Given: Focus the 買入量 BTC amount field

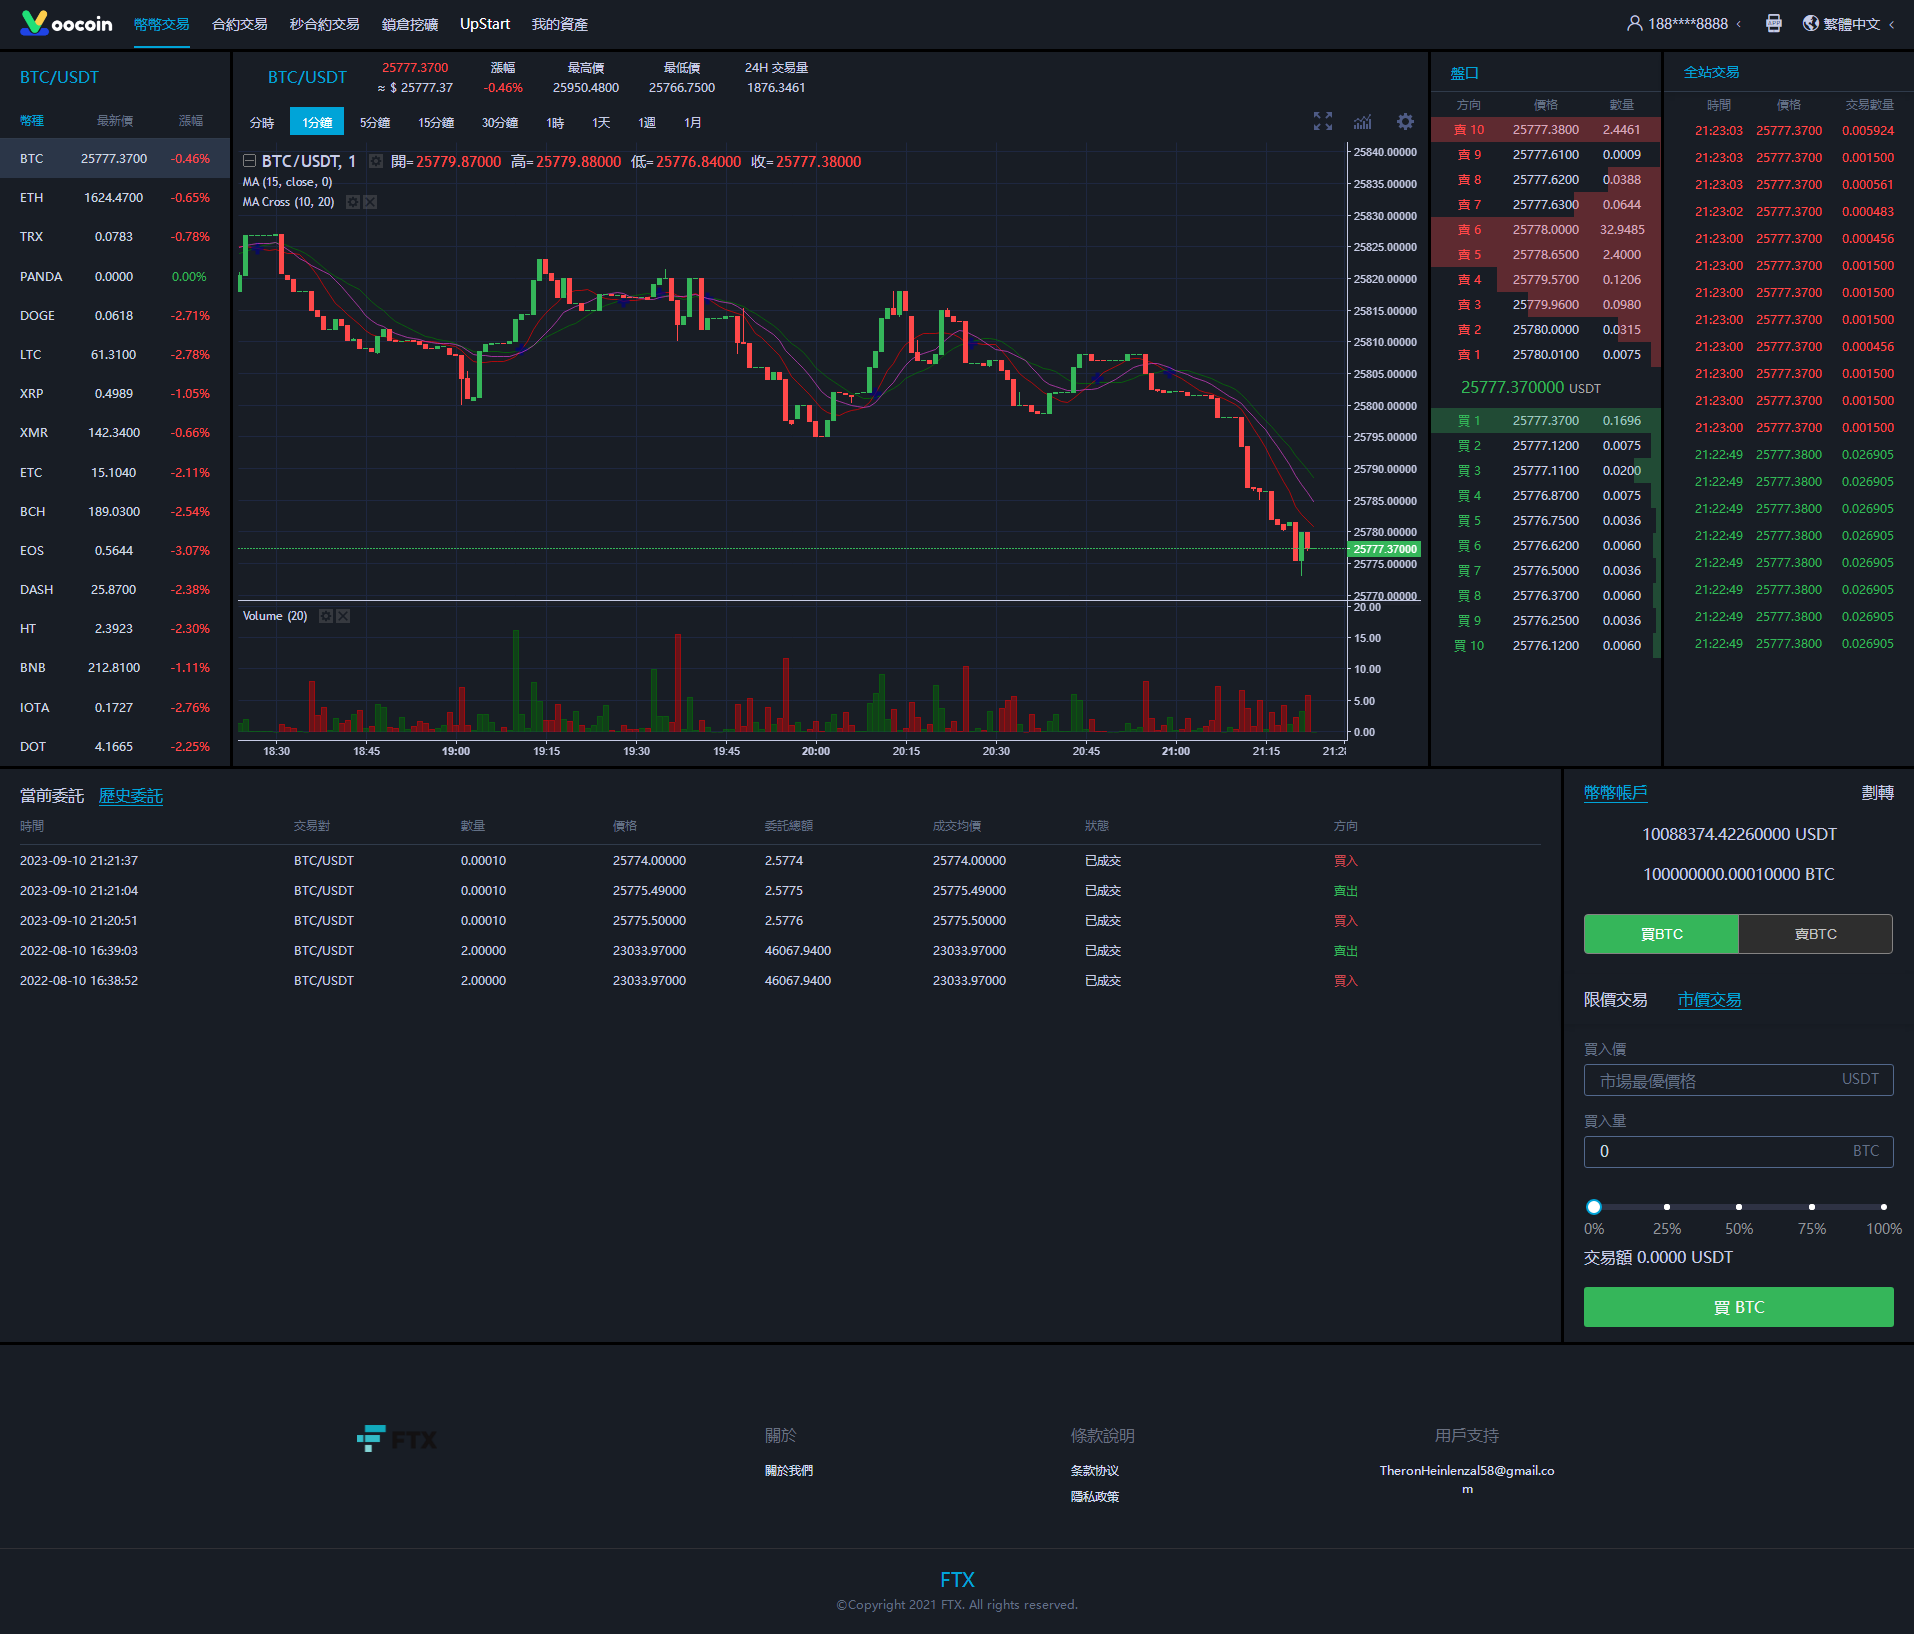Looking at the screenshot, I should coord(1720,1152).
